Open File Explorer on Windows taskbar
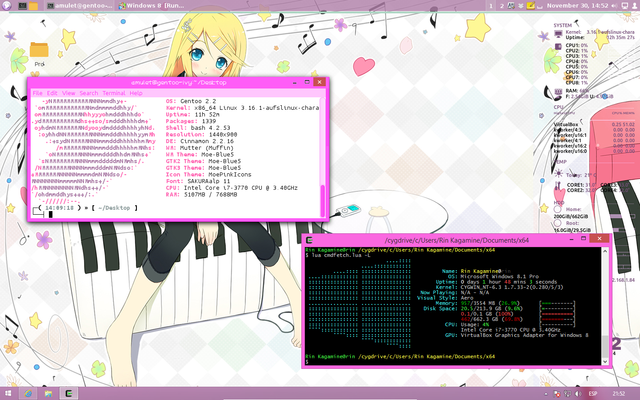 coord(48,394)
